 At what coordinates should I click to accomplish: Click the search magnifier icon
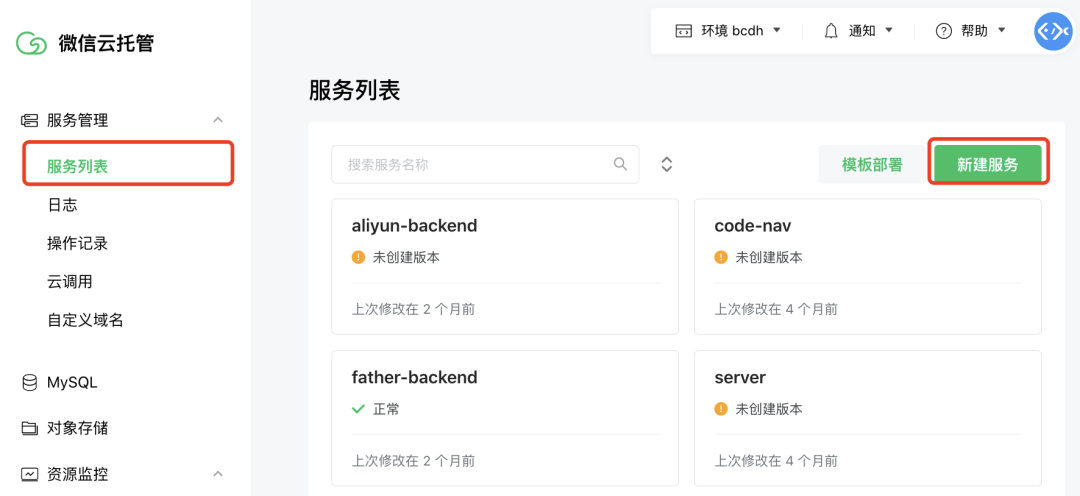click(x=620, y=164)
